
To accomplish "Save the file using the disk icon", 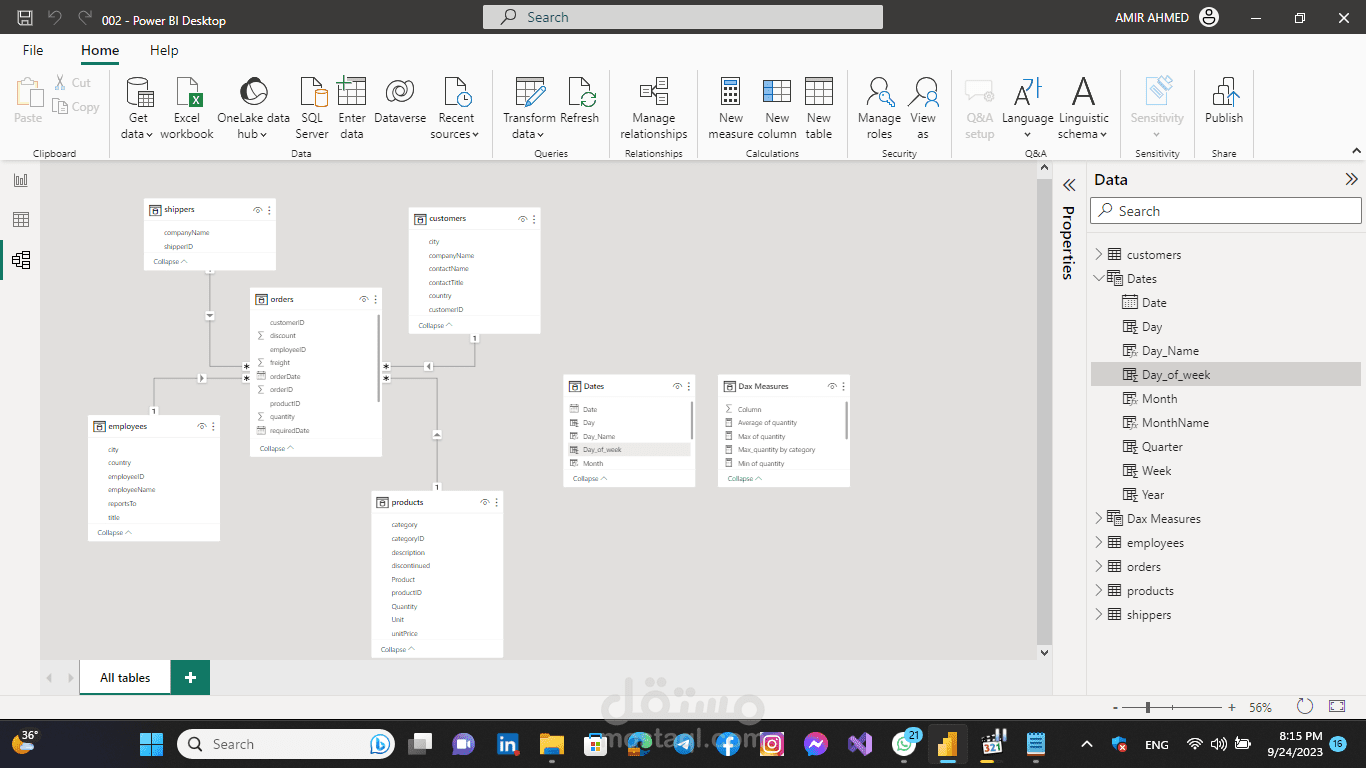I will (25, 19).
